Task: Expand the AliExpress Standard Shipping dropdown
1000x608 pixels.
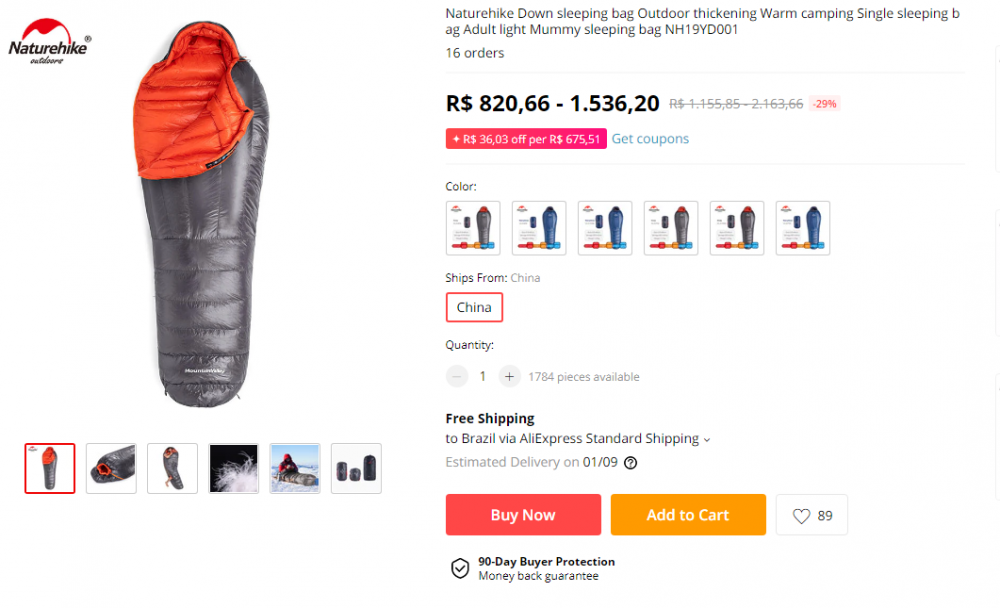Action: [707, 439]
